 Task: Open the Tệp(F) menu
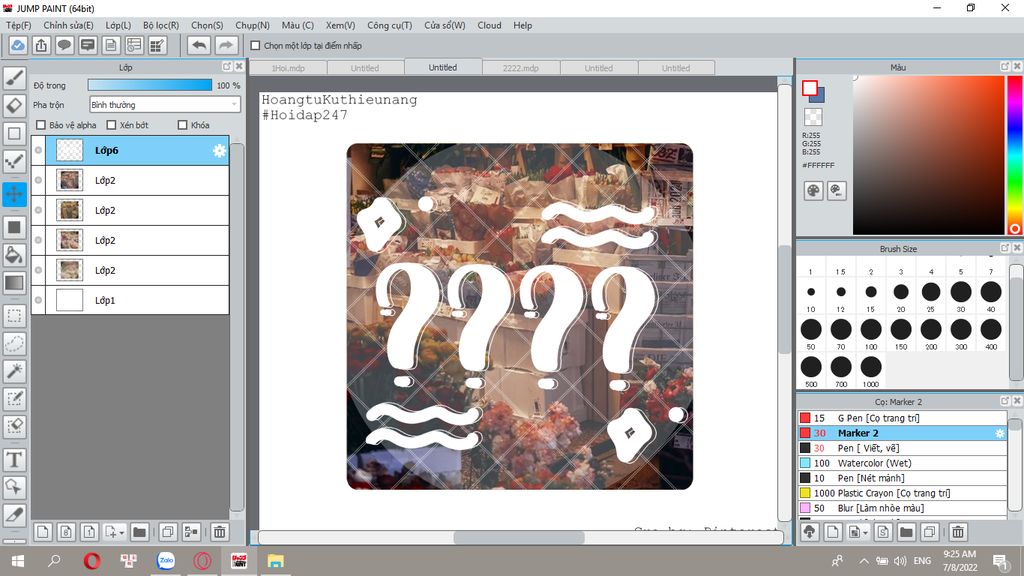click(x=18, y=25)
